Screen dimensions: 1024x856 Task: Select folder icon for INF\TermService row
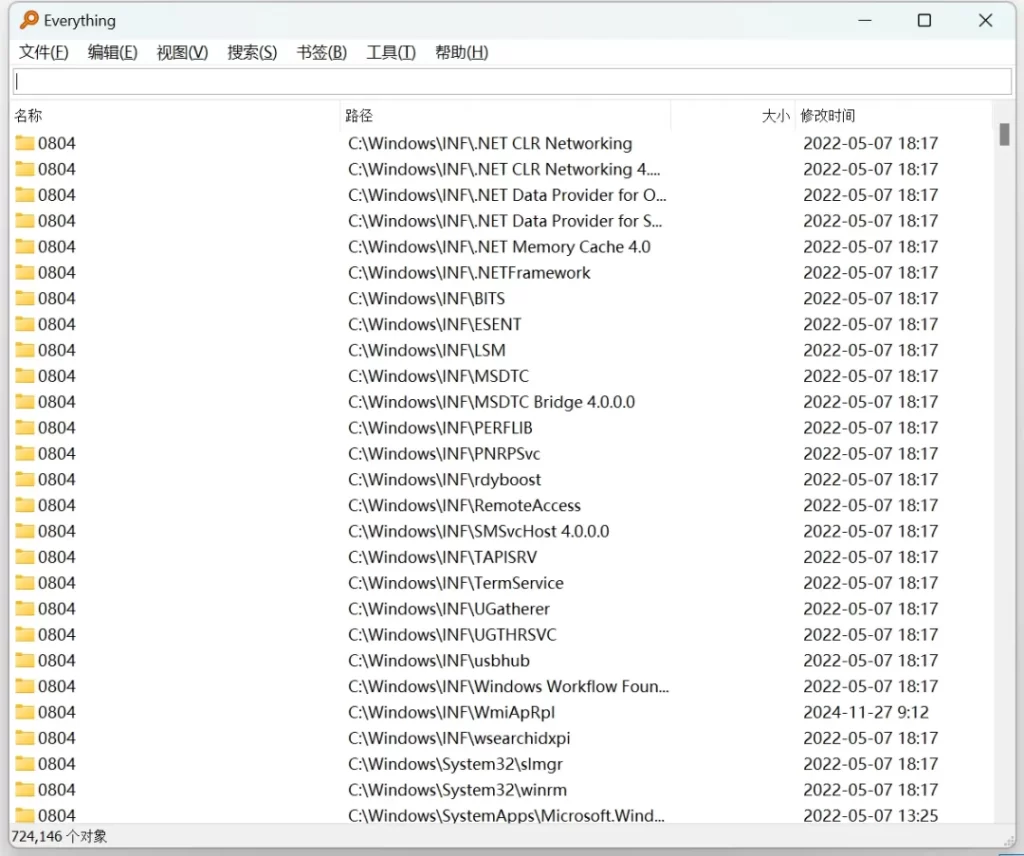pyautogui.click(x=25, y=582)
